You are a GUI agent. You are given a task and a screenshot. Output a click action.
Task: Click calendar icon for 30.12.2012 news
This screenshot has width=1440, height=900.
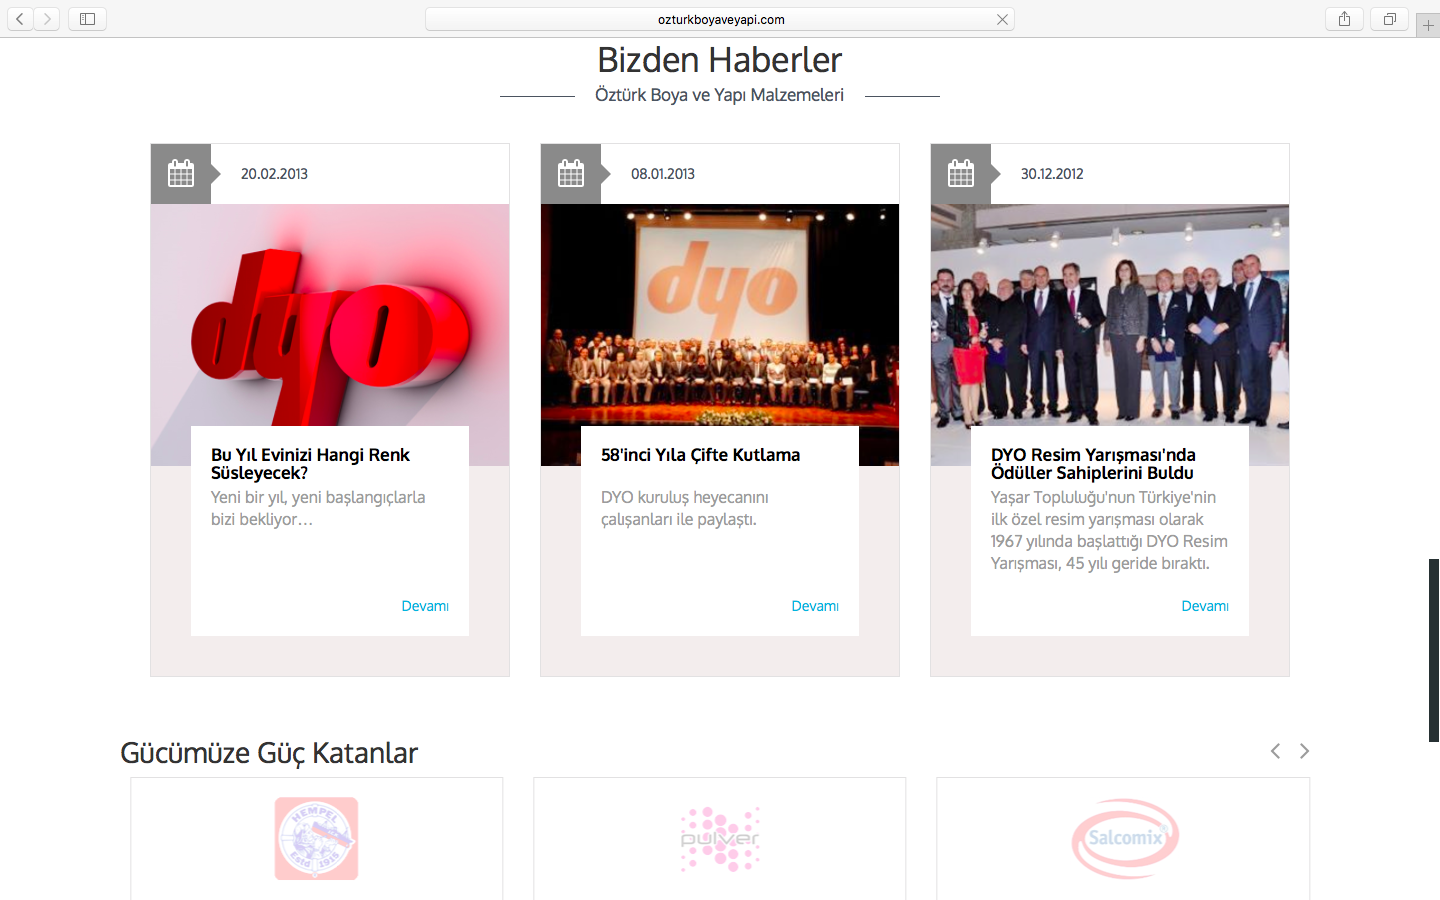[x=961, y=173]
